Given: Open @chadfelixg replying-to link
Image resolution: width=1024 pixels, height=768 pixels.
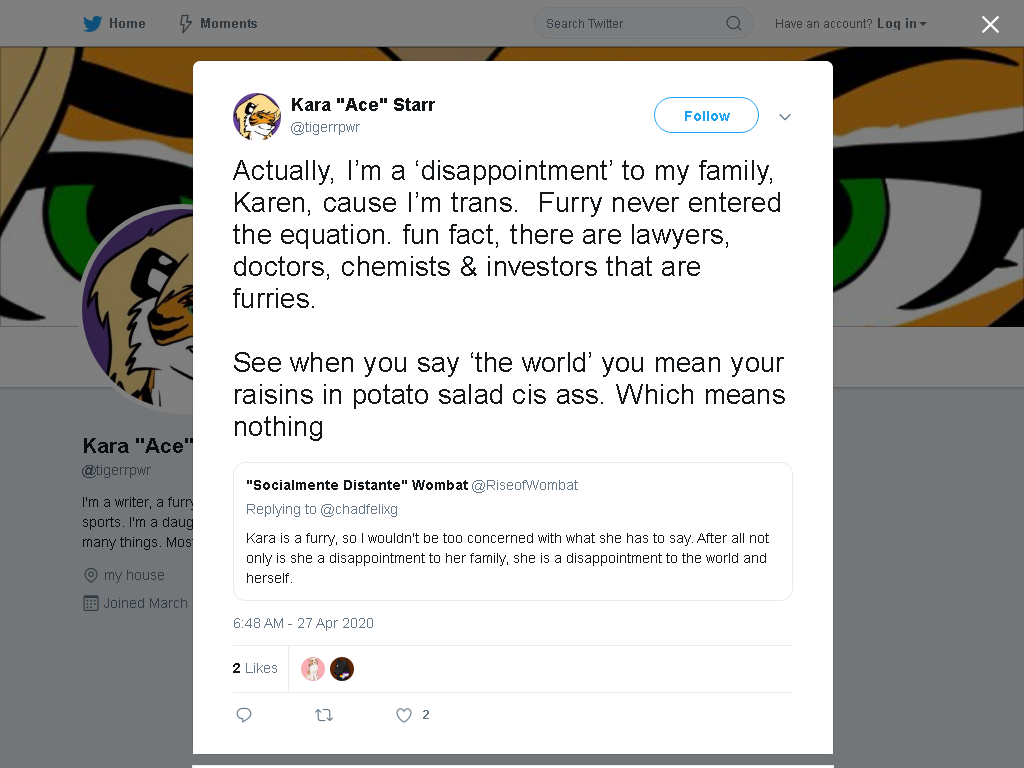Looking at the screenshot, I should (359, 509).
